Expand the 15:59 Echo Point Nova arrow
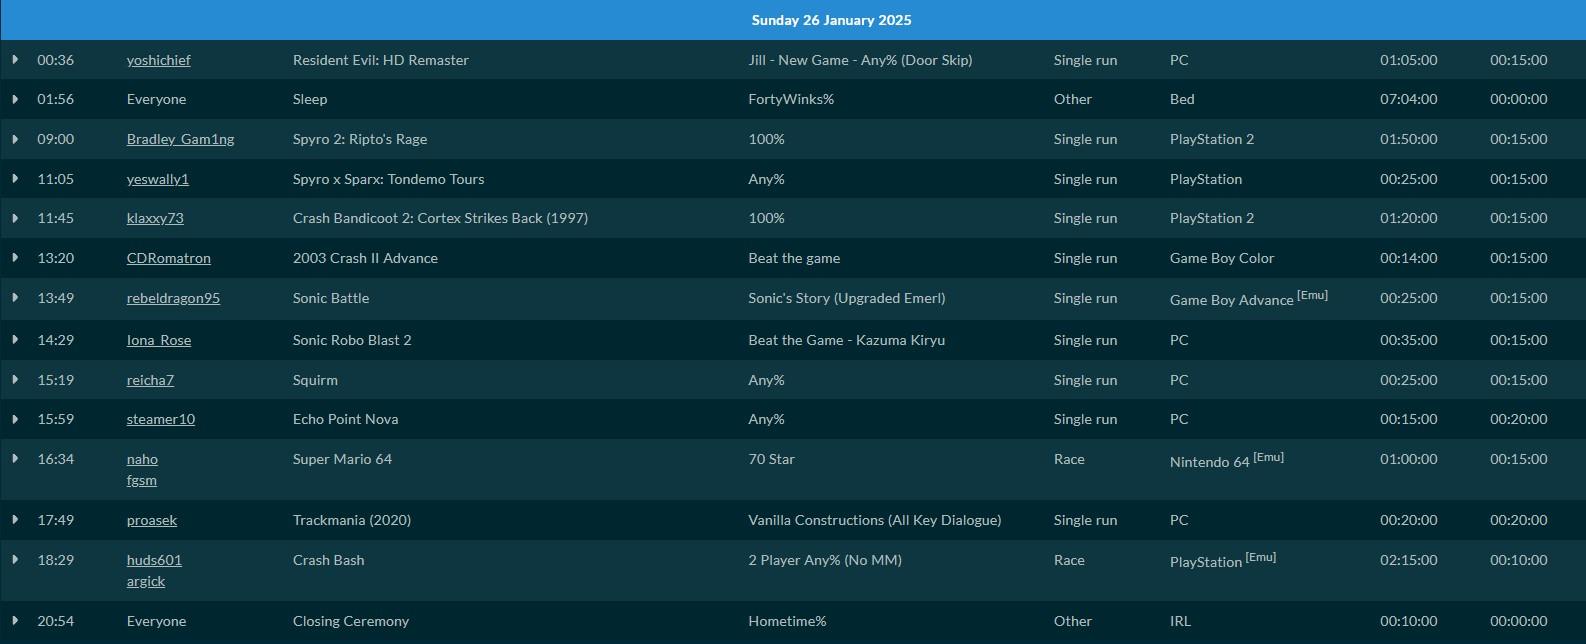 15,419
